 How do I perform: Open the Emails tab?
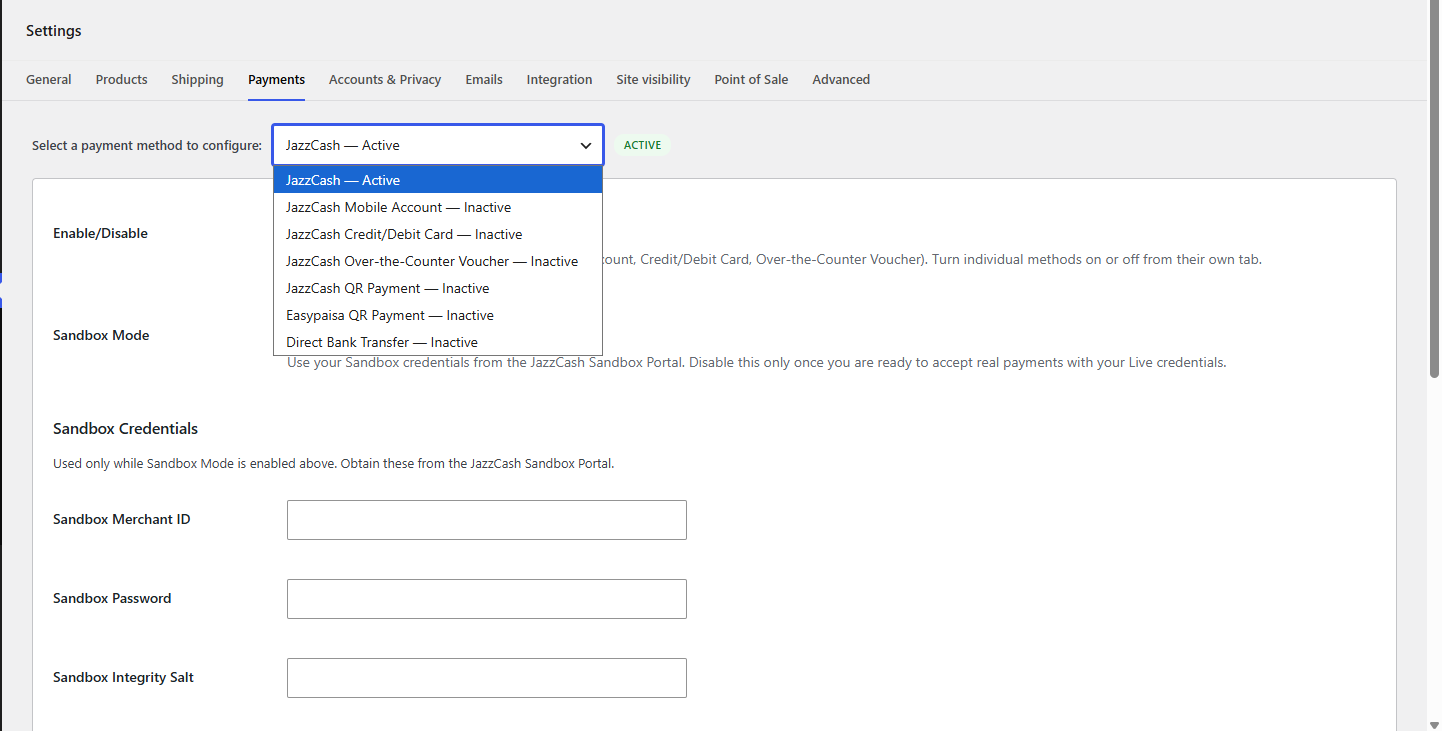(x=484, y=80)
